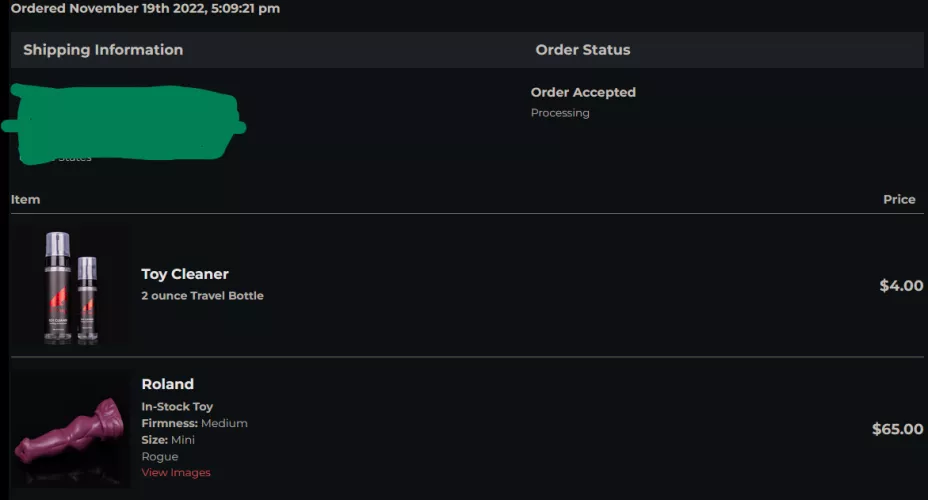
Task: Click the Rogue color label
Action: click(160, 456)
